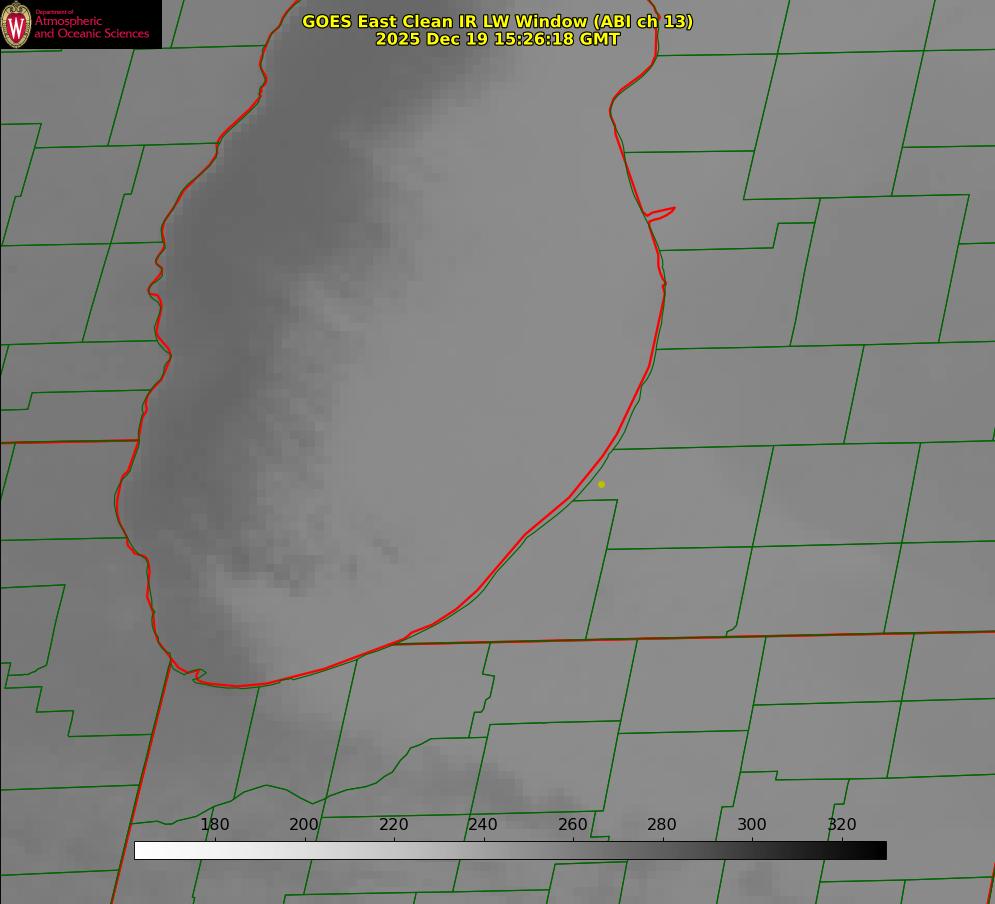Click the University of Wisconsin crest logo
The image size is (995, 904).
pyautogui.click(x=16, y=24)
